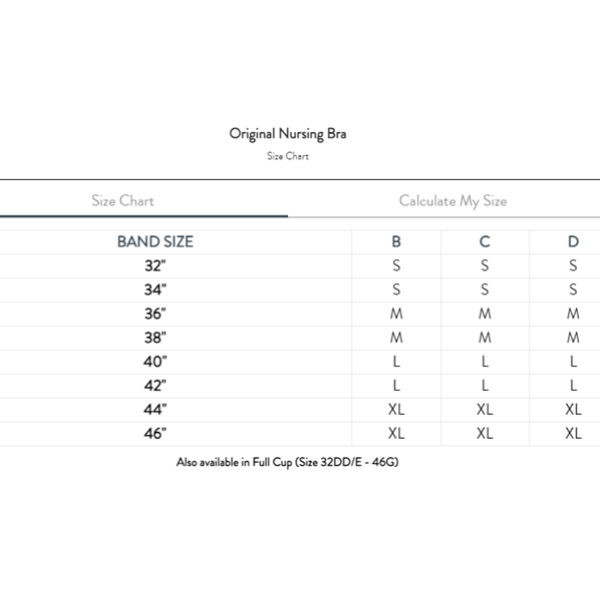This screenshot has width=600, height=600.
Task: Click the 40" band size row label
Action: [155, 361]
